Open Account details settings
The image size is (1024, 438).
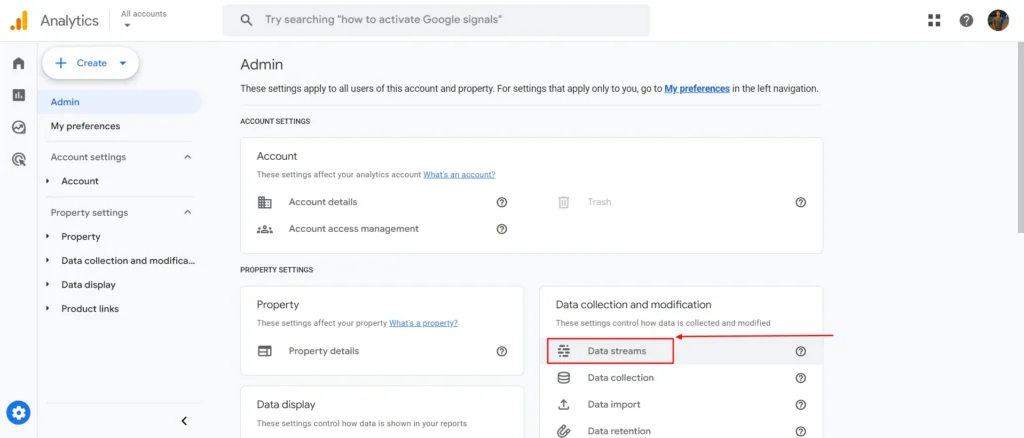tap(323, 202)
